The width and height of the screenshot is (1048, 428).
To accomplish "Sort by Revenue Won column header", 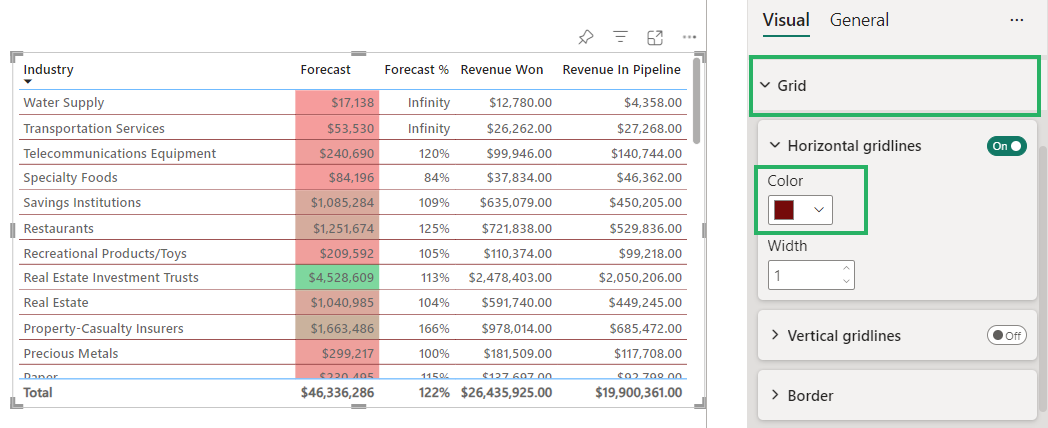I will pyautogui.click(x=502, y=69).
